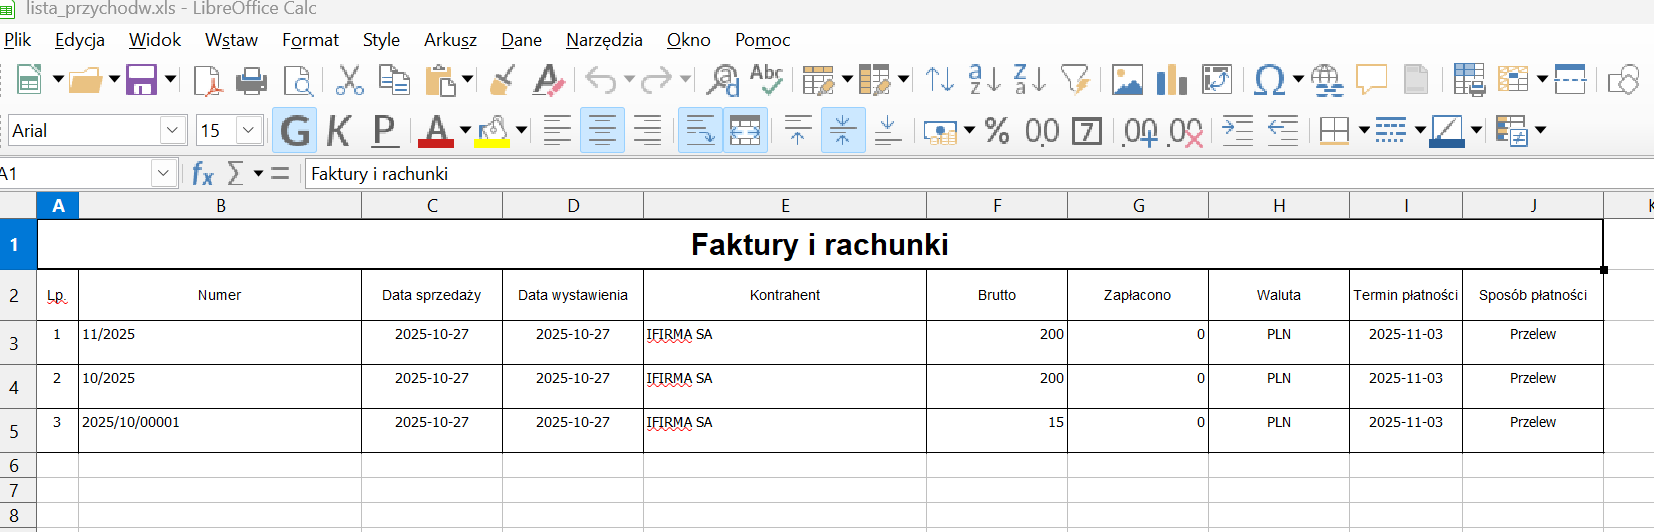Image resolution: width=1654 pixels, height=532 pixels.
Task: Click the Print icon in toolbar
Action: [x=251, y=80]
